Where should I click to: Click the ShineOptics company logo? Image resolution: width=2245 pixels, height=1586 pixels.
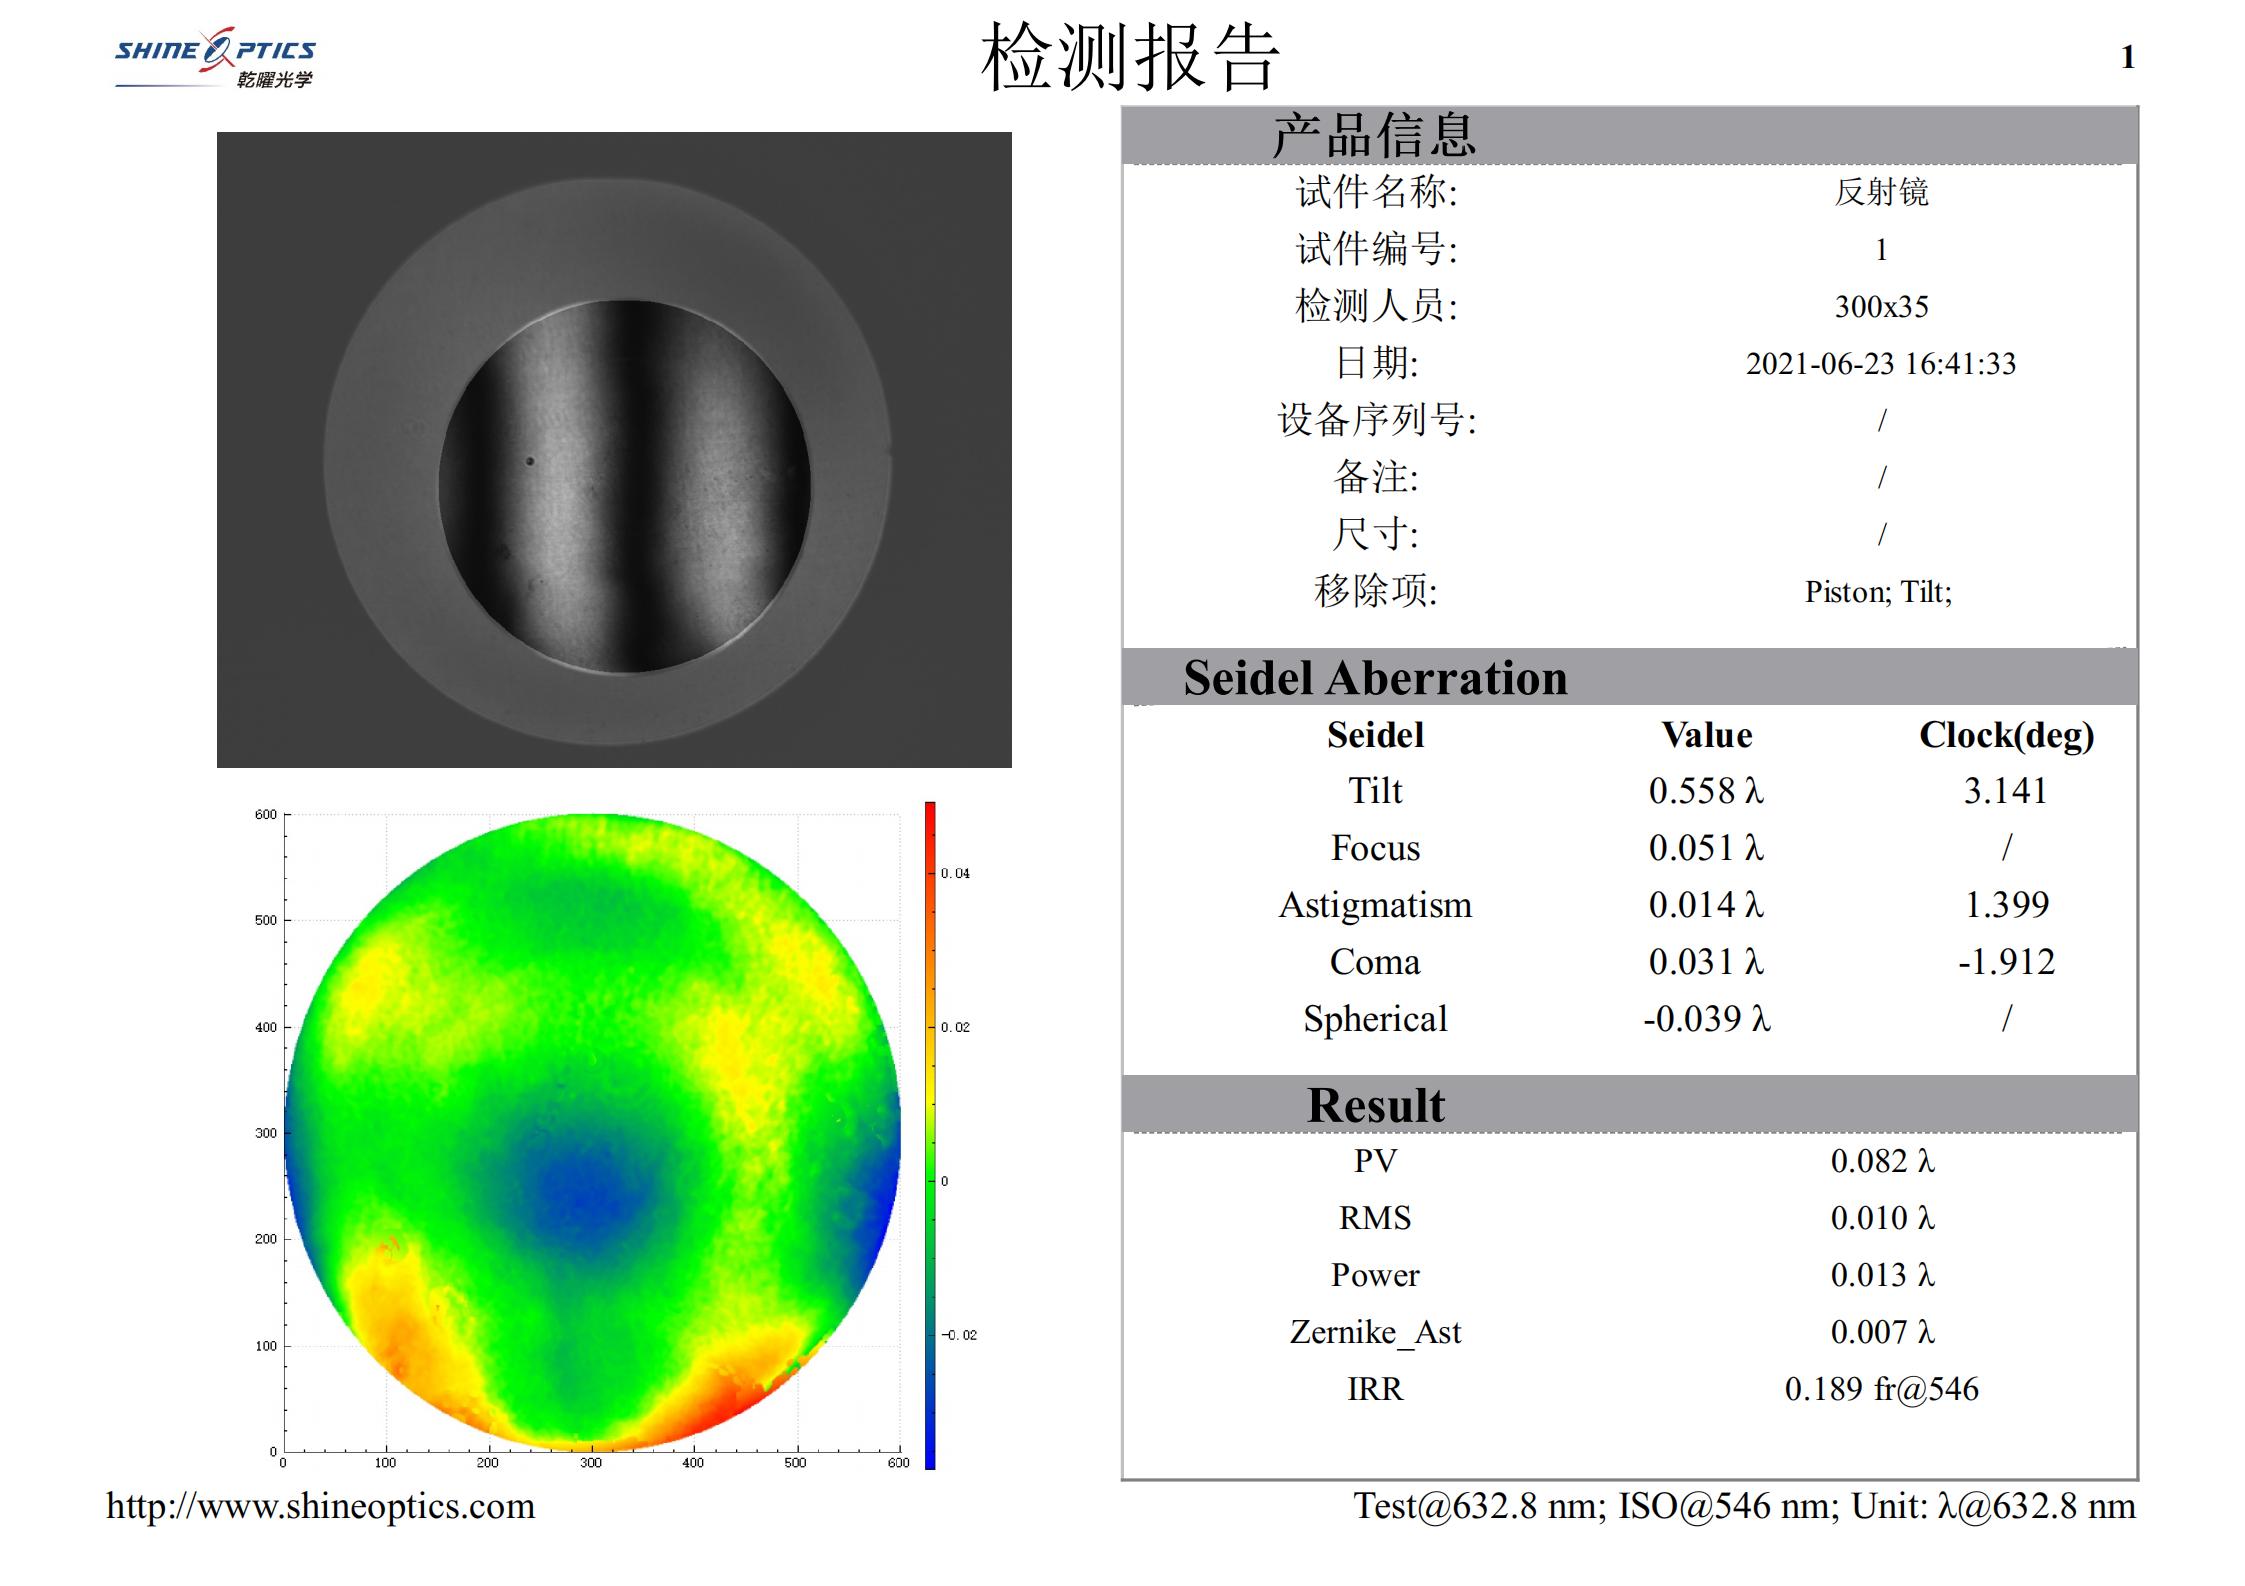coord(215,55)
